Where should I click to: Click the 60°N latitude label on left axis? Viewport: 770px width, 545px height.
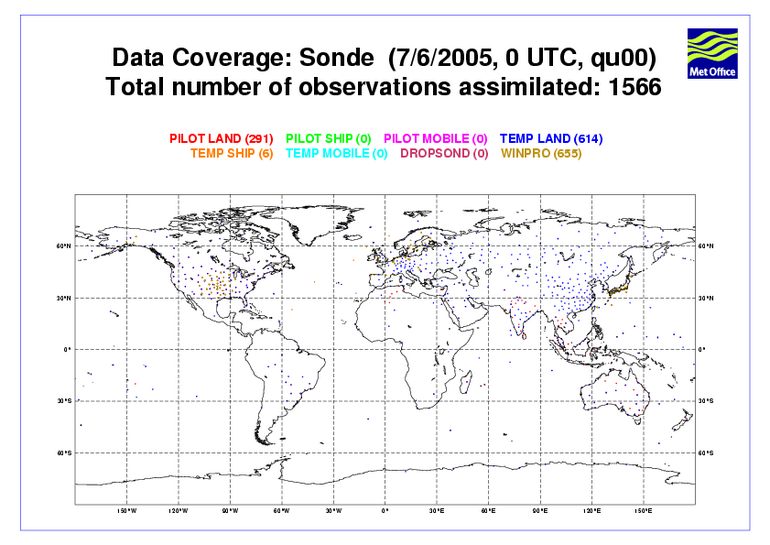click(x=65, y=246)
